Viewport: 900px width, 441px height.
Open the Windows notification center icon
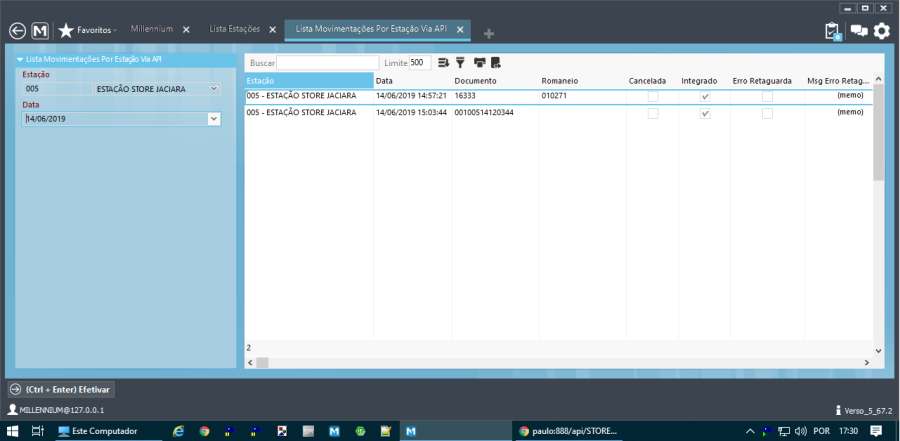tap(876, 431)
